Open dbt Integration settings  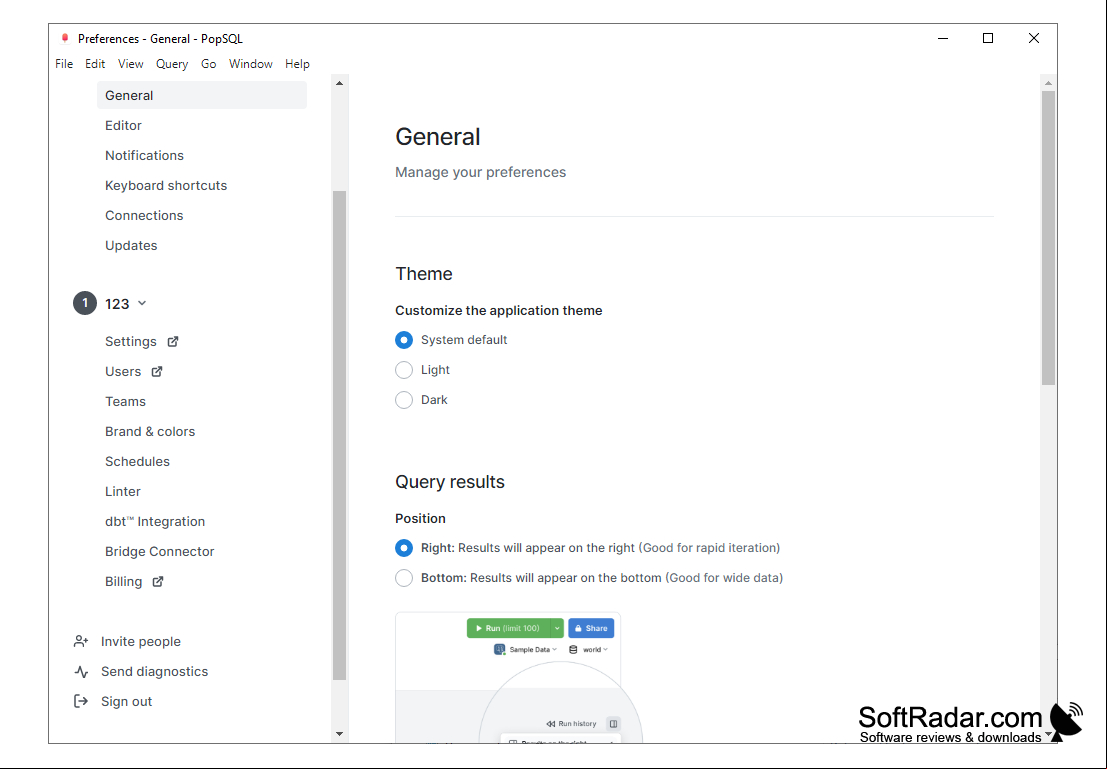point(155,522)
